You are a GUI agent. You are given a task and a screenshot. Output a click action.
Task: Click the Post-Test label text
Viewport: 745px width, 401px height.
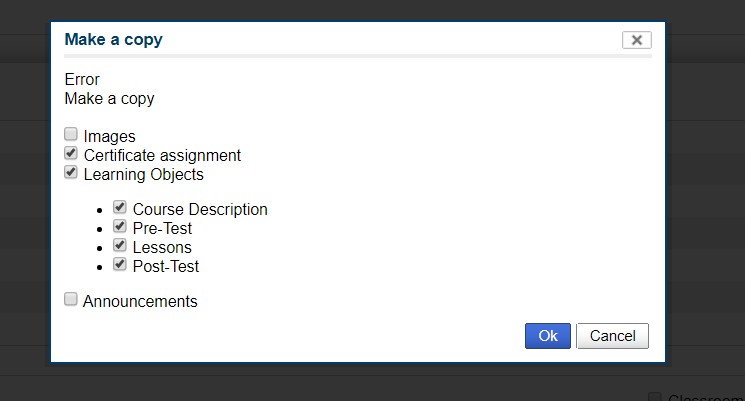click(166, 266)
